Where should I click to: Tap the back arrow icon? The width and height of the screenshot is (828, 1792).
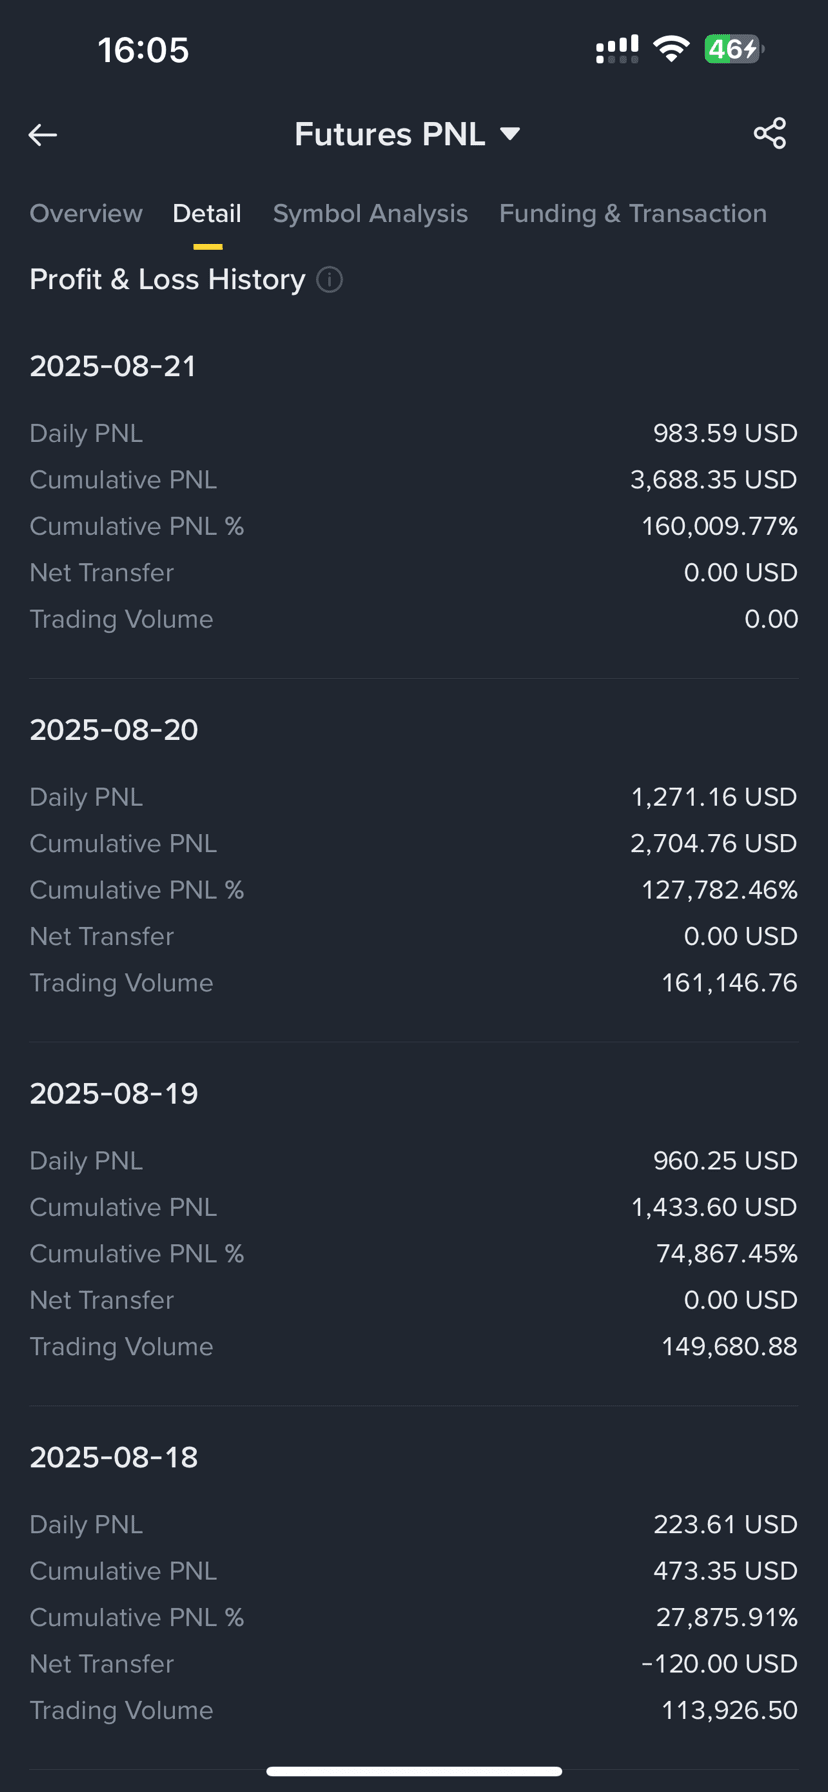point(43,134)
